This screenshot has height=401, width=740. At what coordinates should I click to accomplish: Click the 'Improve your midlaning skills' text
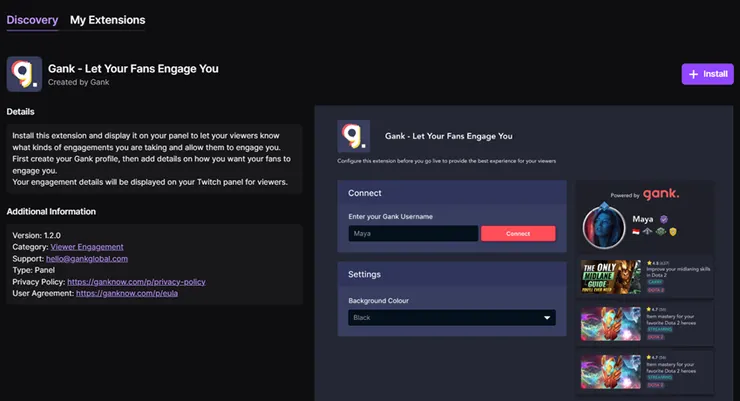click(678, 272)
